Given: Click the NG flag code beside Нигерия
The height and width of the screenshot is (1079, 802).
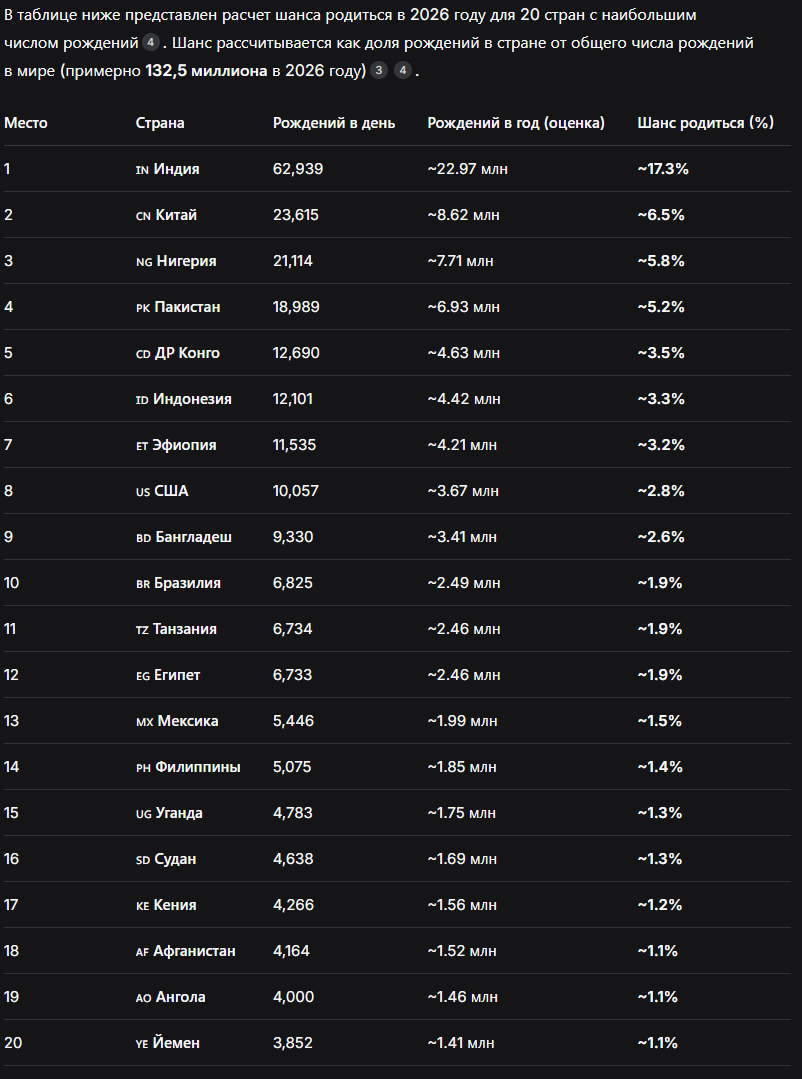Looking at the screenshot, I should [x=144, y=261].
